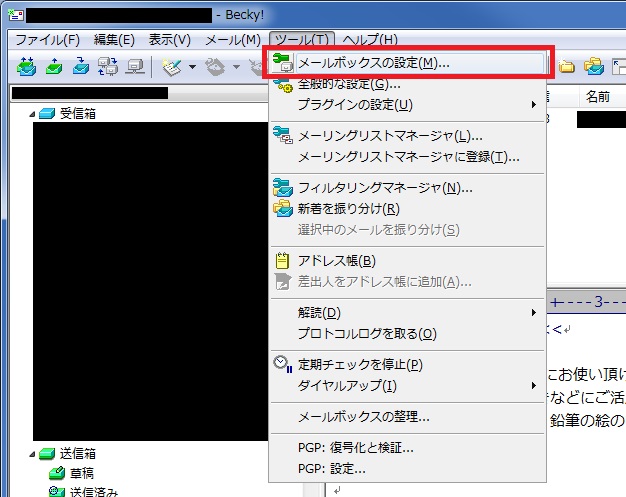Click the greyed-out reply toolbar icon
The image size is (626, 497).
coord(216,67)
